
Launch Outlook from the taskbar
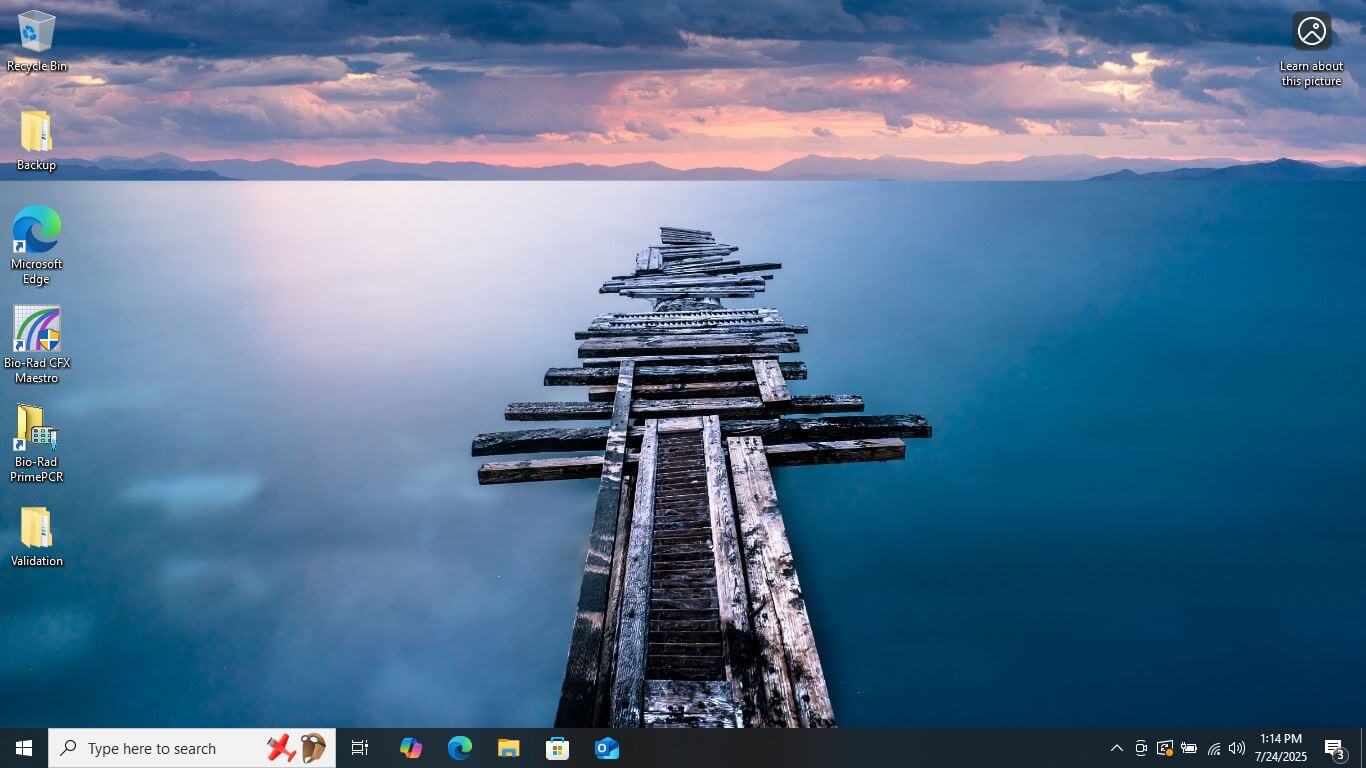click(x=607, y=748)
